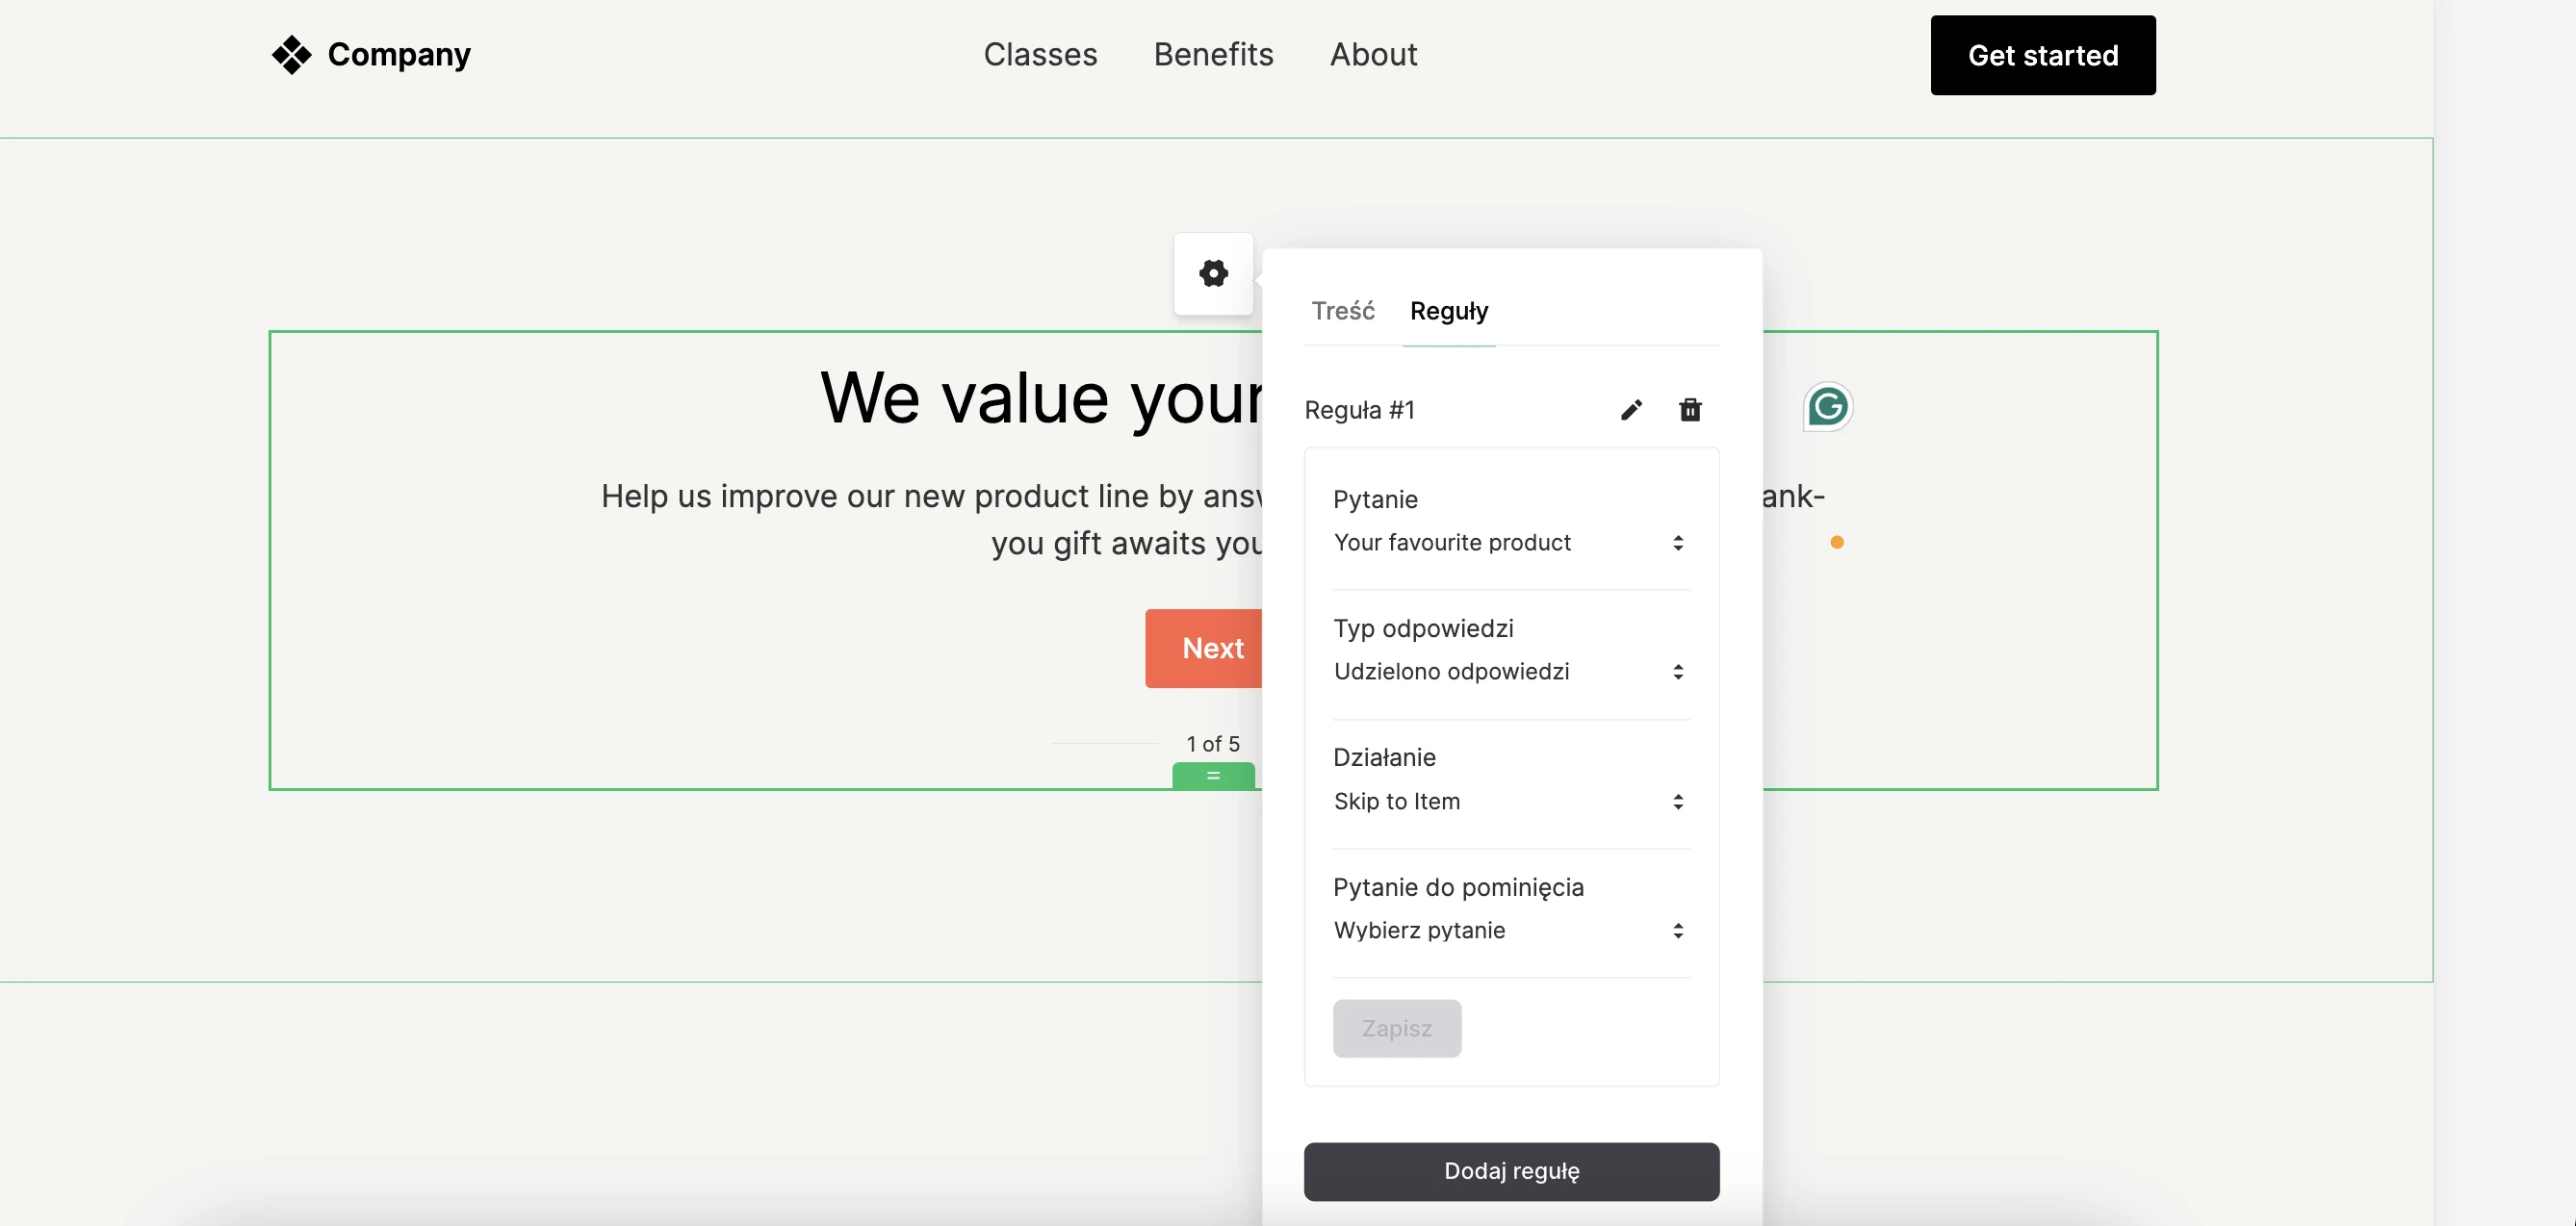The width and height of the screenshot is (2576, 1226).
Task: Go to the Benefits nav link
Action: pyautogui.click(x=1213, y=55)
